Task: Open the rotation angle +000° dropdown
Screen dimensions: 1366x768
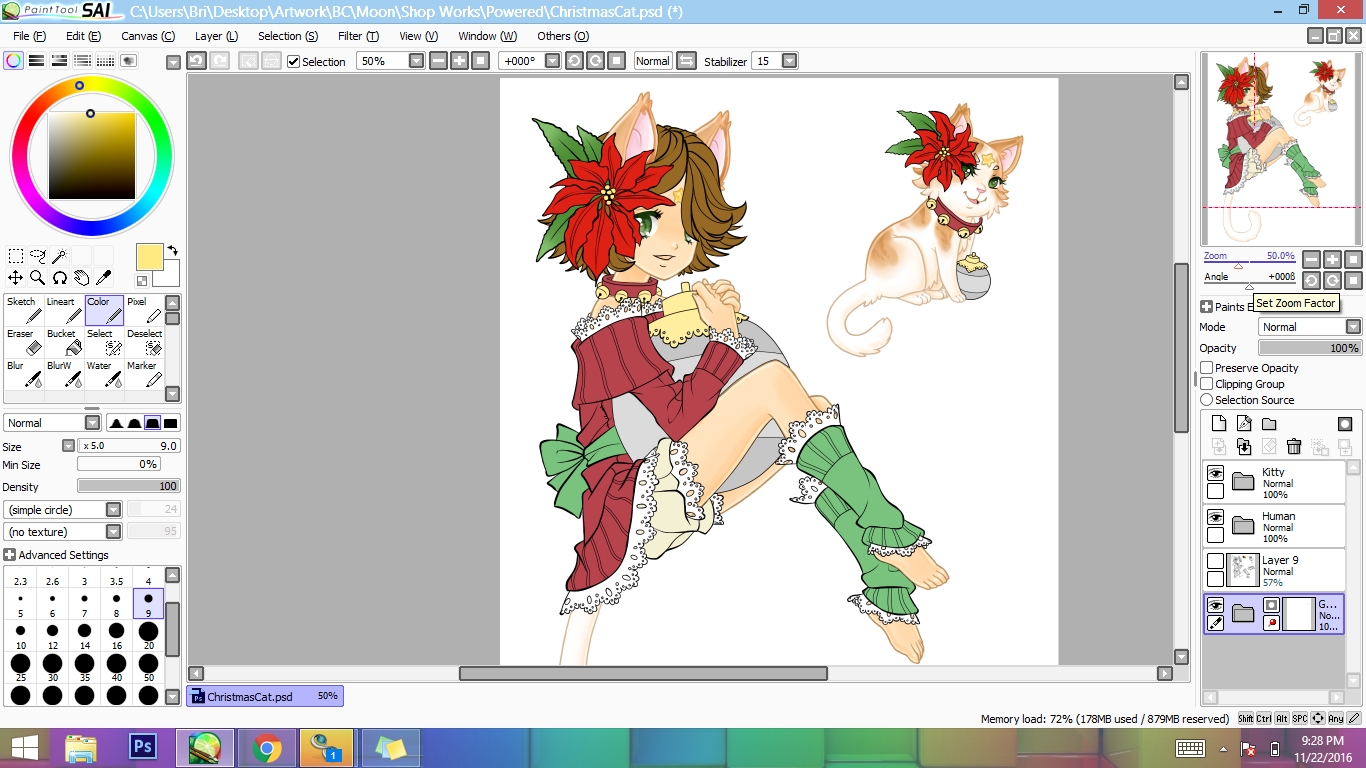Action: tap(554, 61)
